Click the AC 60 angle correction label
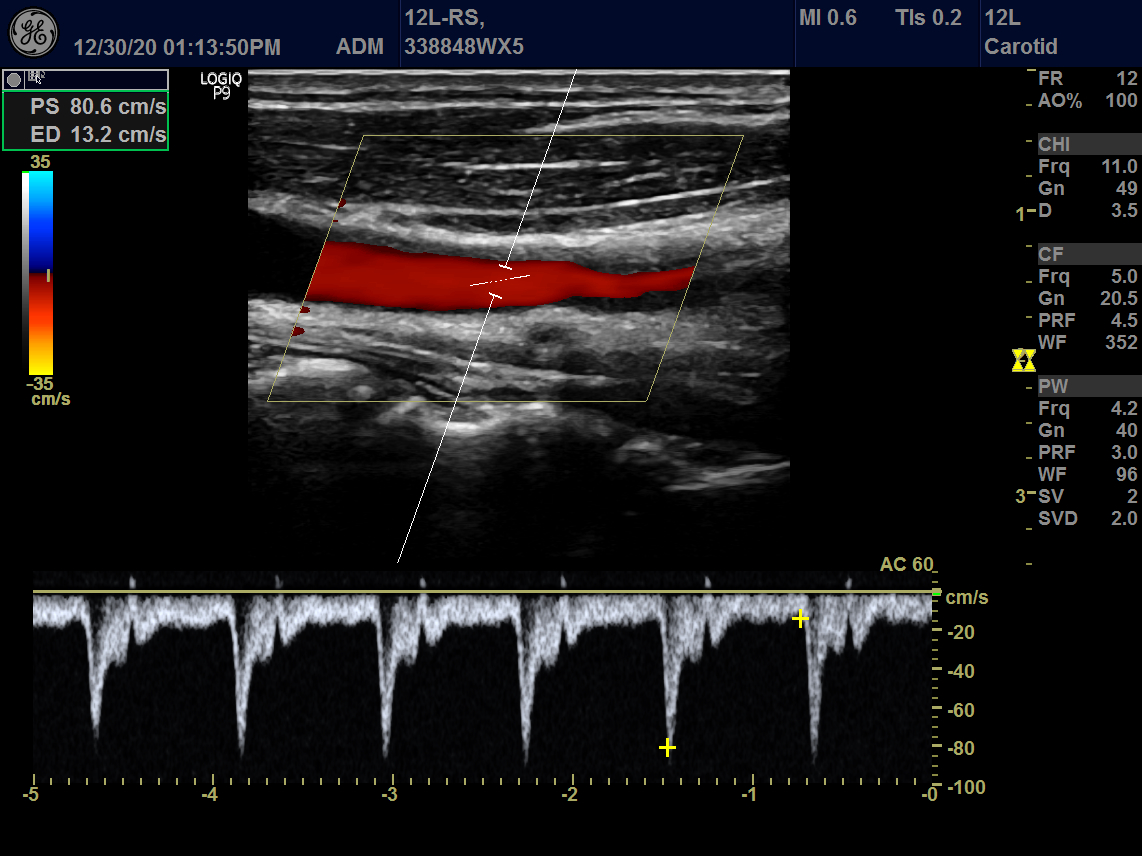Screen dimensions: 1142x856 (x=906, y=565)
